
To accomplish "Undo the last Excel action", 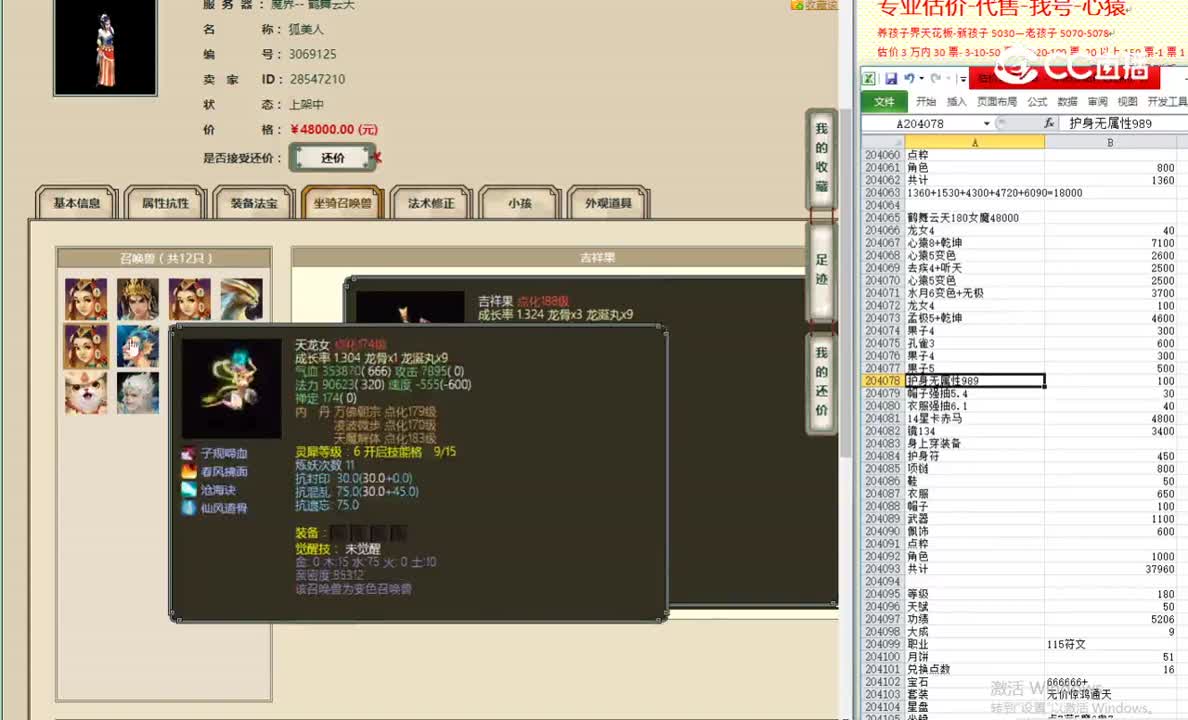I will tap(908, 78).
